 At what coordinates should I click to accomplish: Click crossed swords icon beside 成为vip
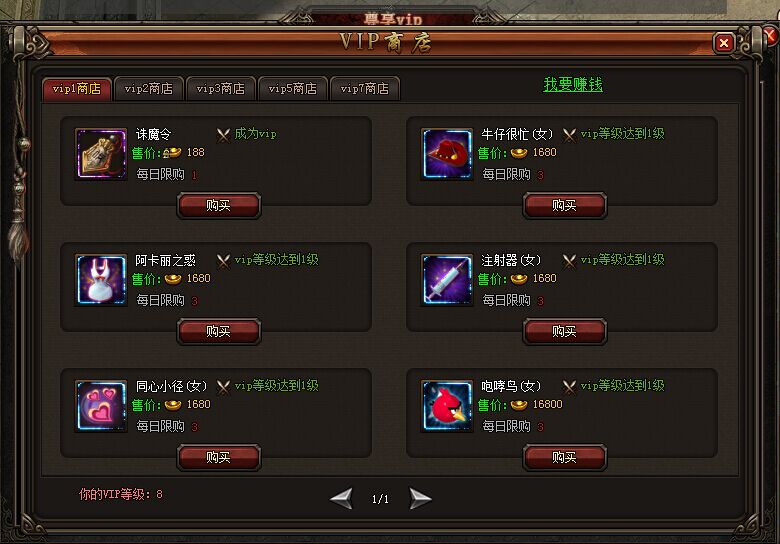pyautogui.click(x=223, y=134)
